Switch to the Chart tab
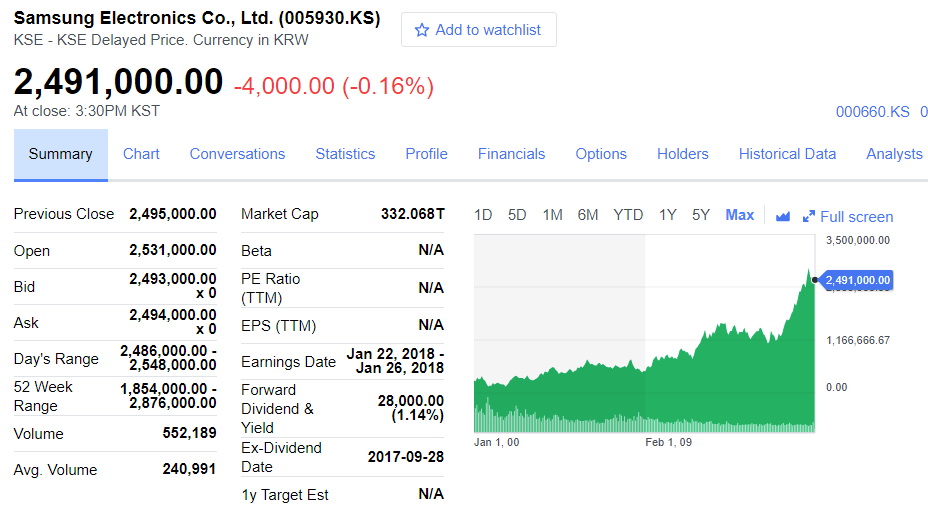 click(x=141, y=154)
